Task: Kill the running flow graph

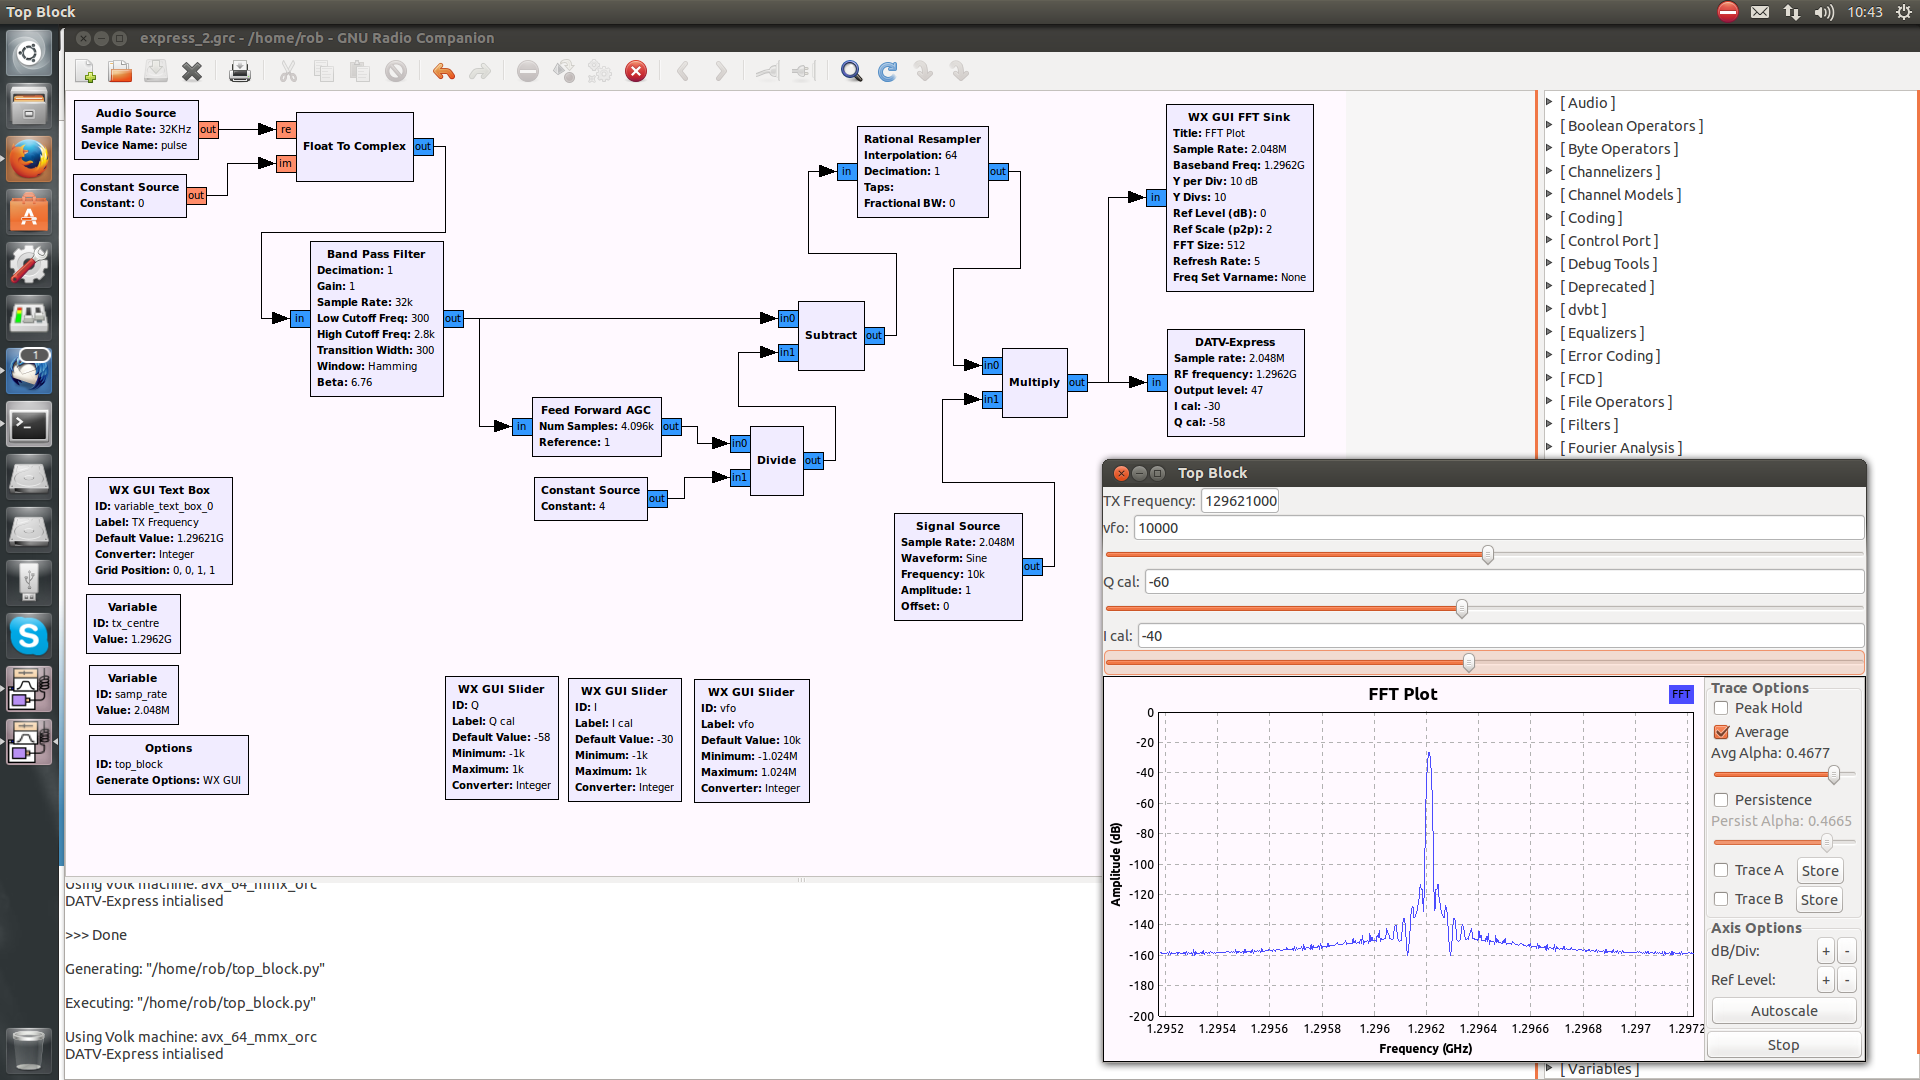Action: tap(636, 71)
